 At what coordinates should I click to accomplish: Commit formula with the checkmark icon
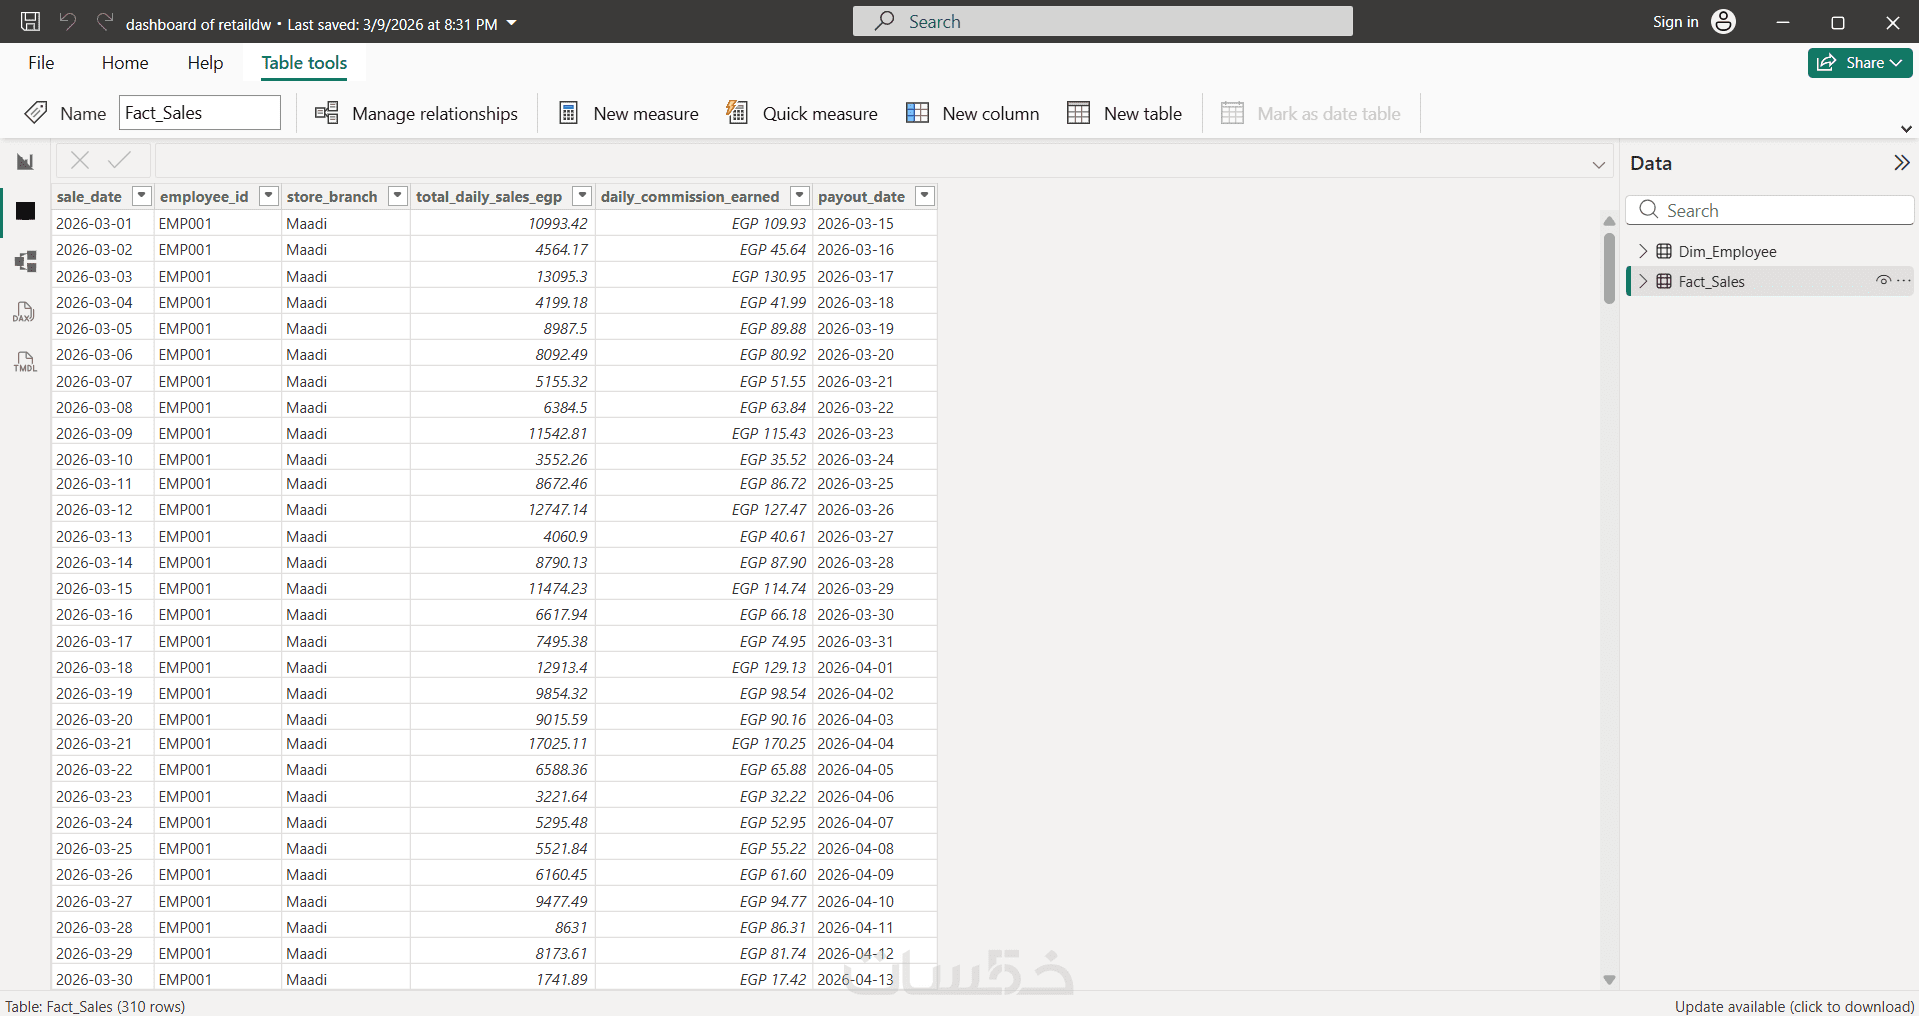point(120,160)
